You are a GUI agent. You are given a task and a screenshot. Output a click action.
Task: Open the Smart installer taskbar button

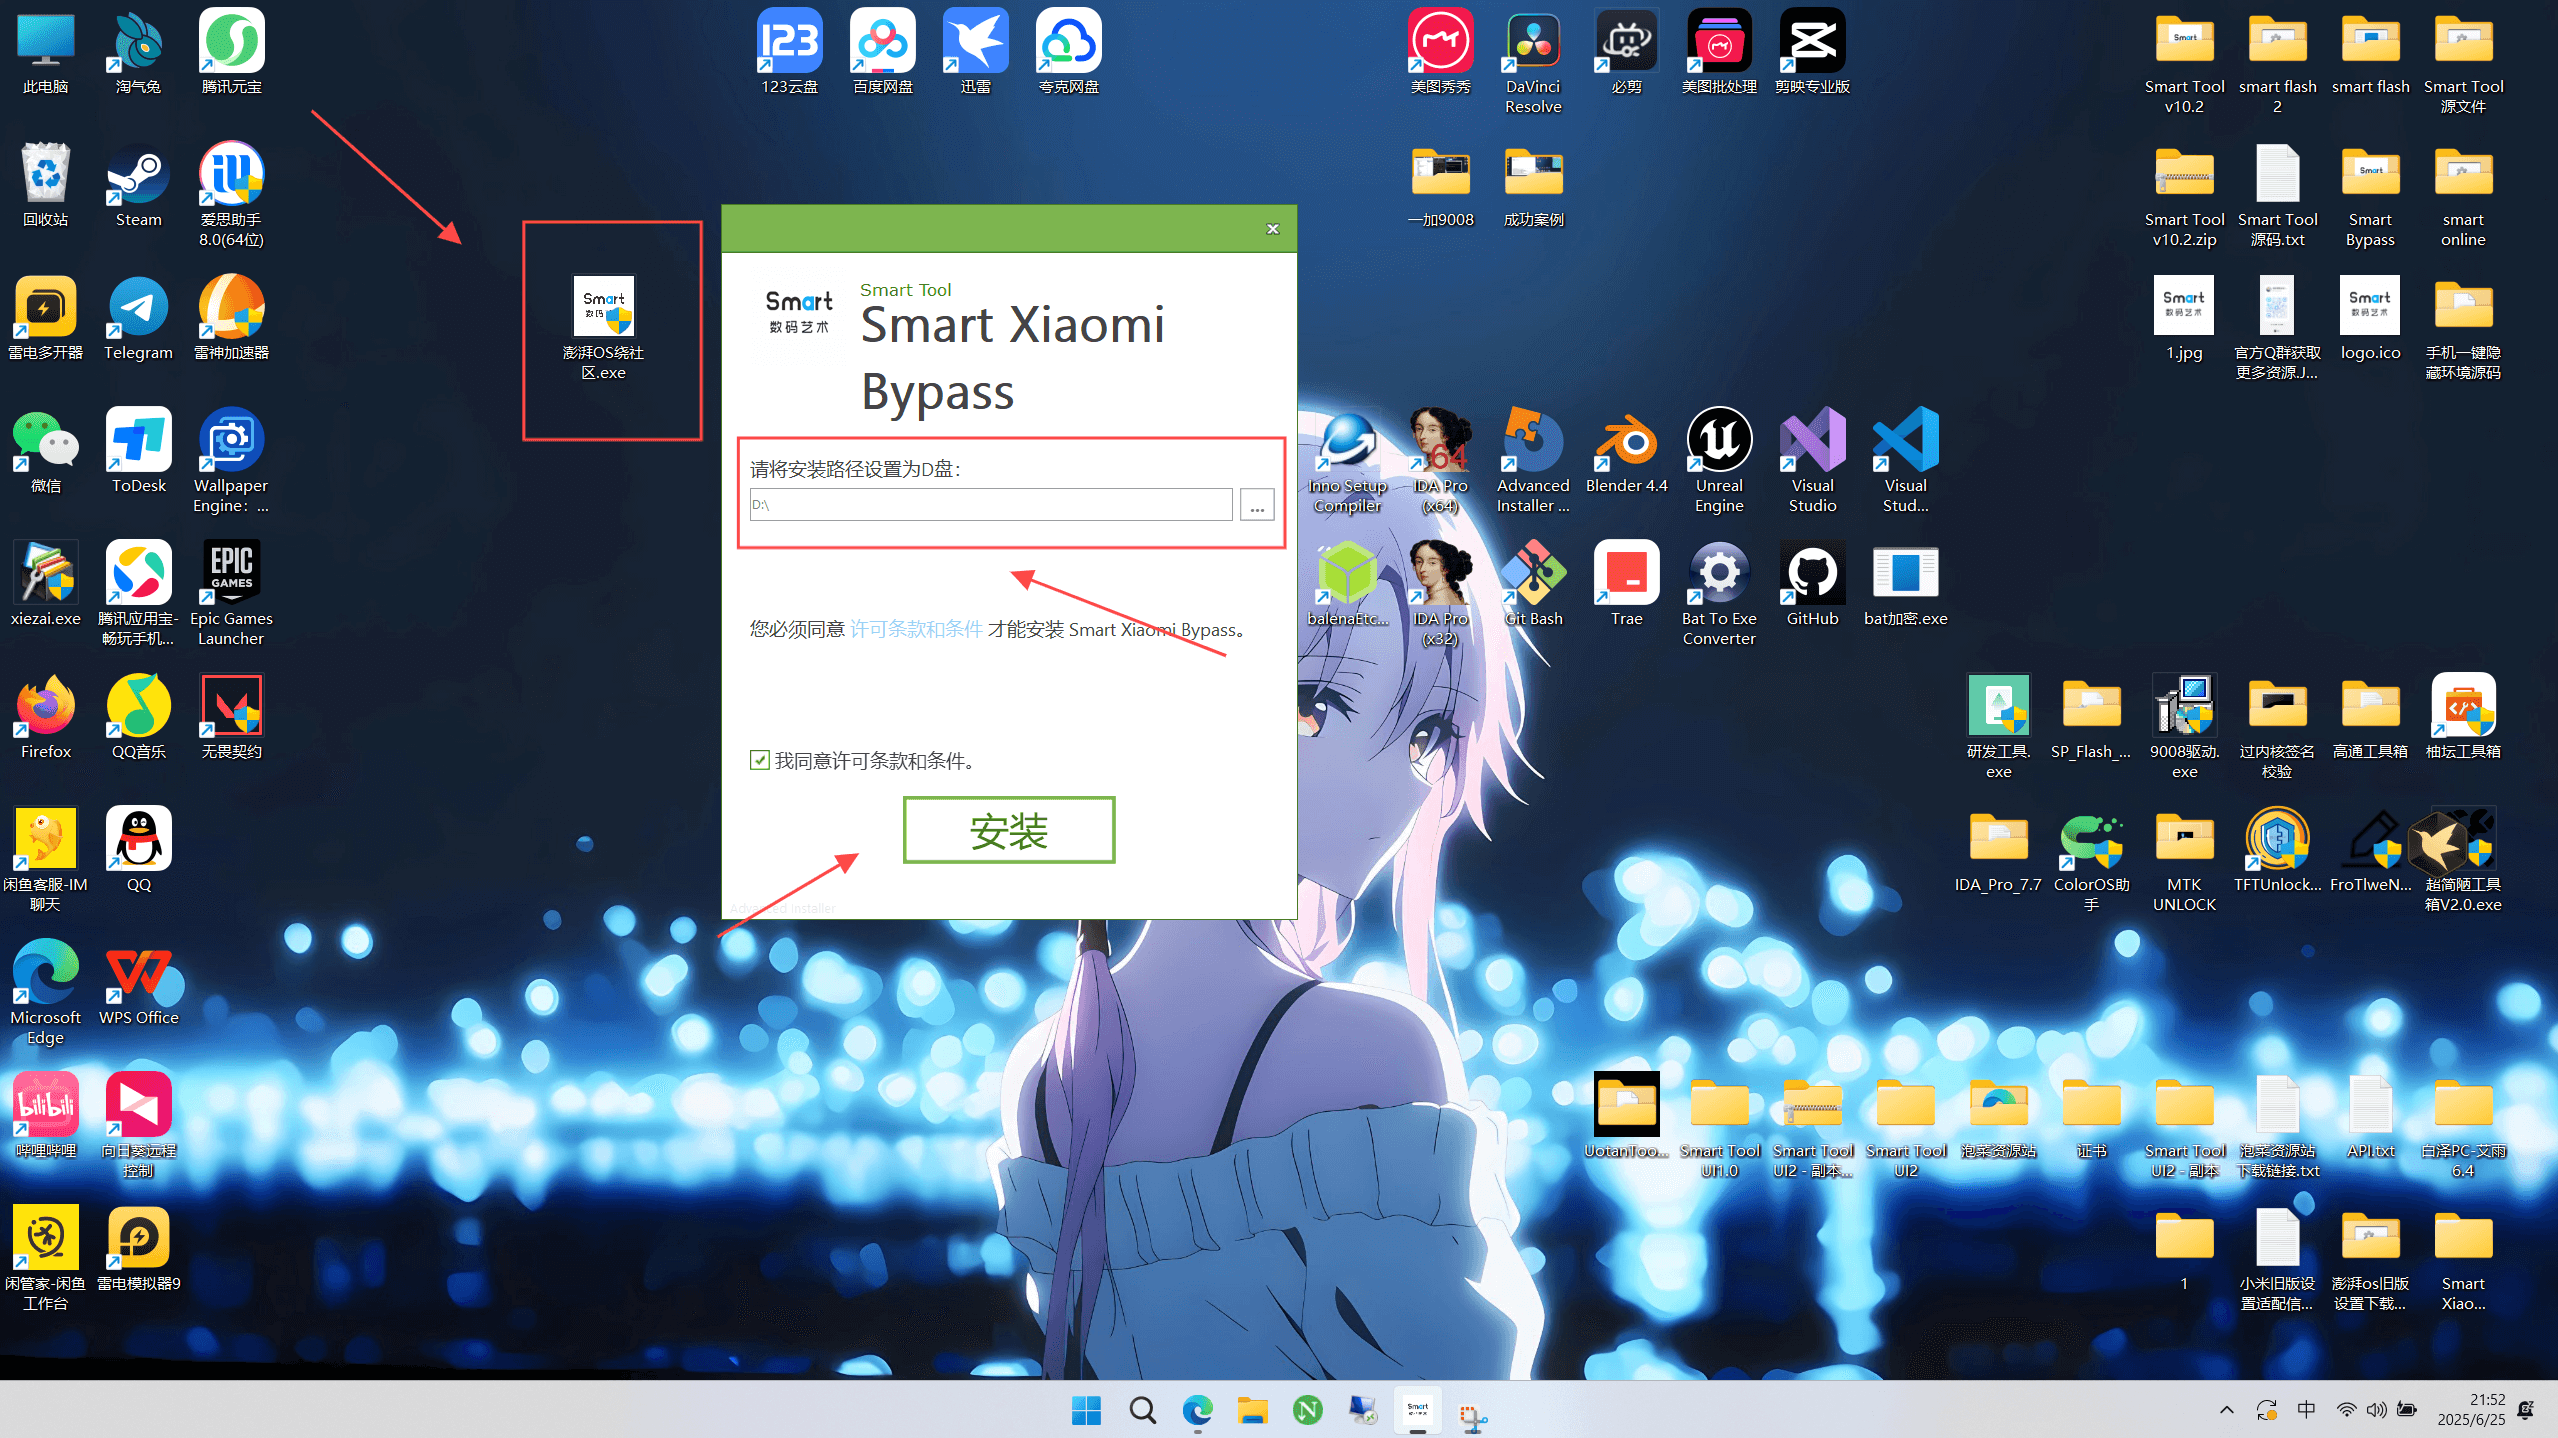pyautogui.click(x=1417, y=1410)
